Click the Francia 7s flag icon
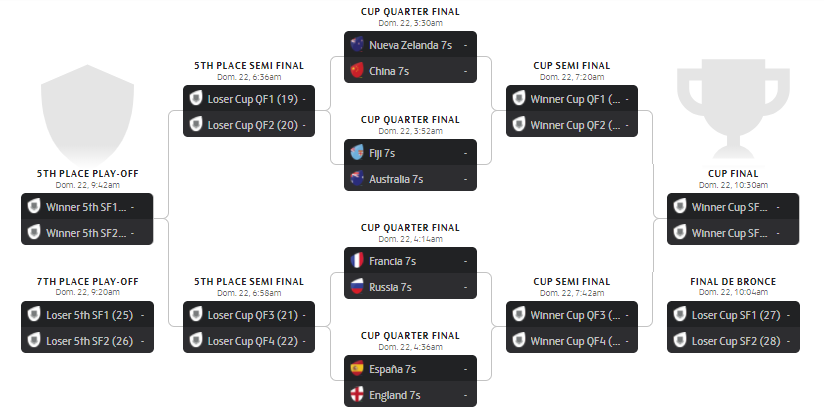Image resolution: width=824 pixels, height=415 pixels. (x=357, y=261)
